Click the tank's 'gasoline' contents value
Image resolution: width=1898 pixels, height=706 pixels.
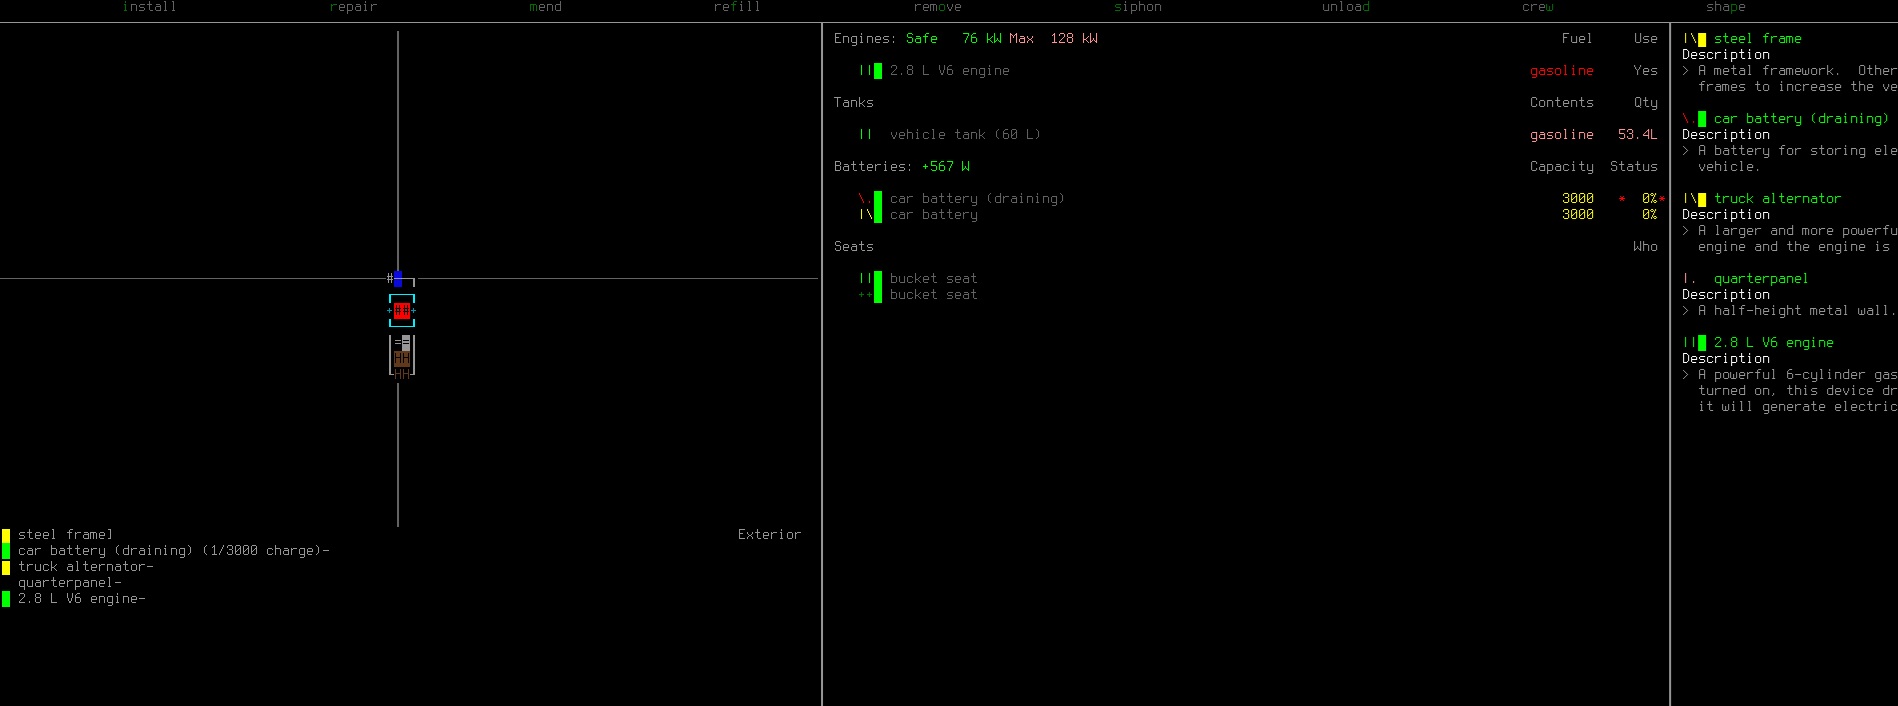pyautogui.click(x=1562, y=135)
